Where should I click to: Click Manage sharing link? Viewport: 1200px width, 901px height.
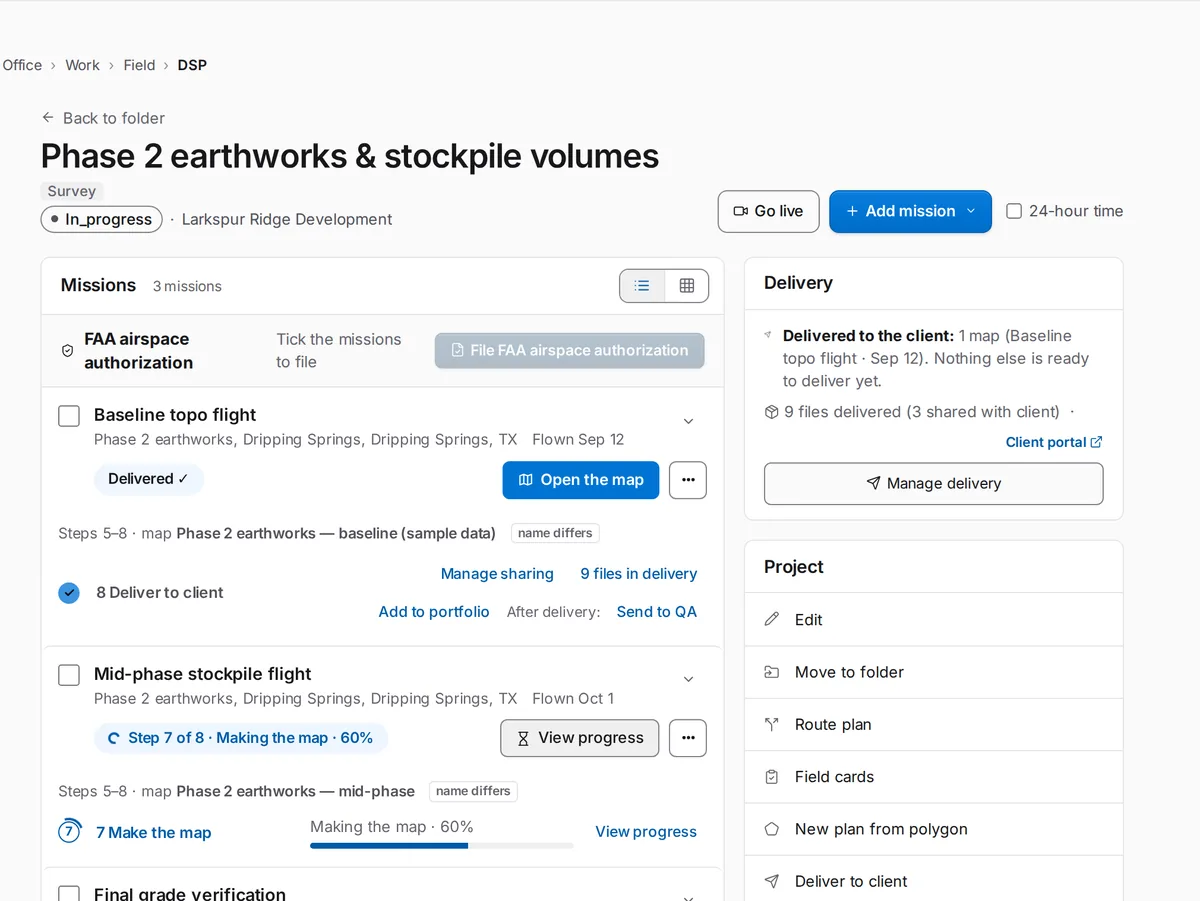click(x=497, y=574)
